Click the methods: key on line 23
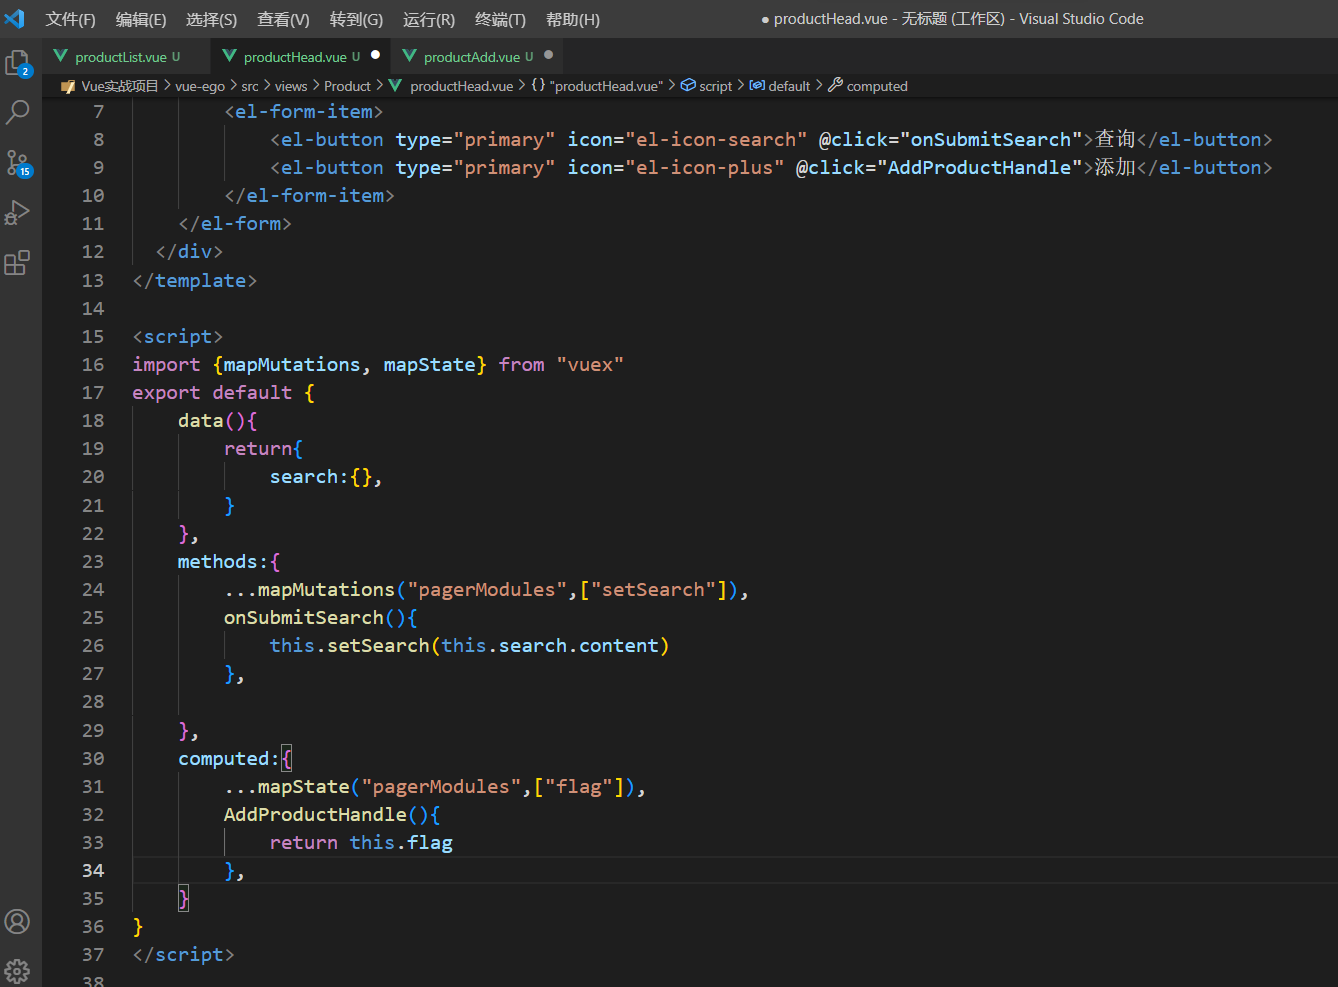 [x=223, y=562]
